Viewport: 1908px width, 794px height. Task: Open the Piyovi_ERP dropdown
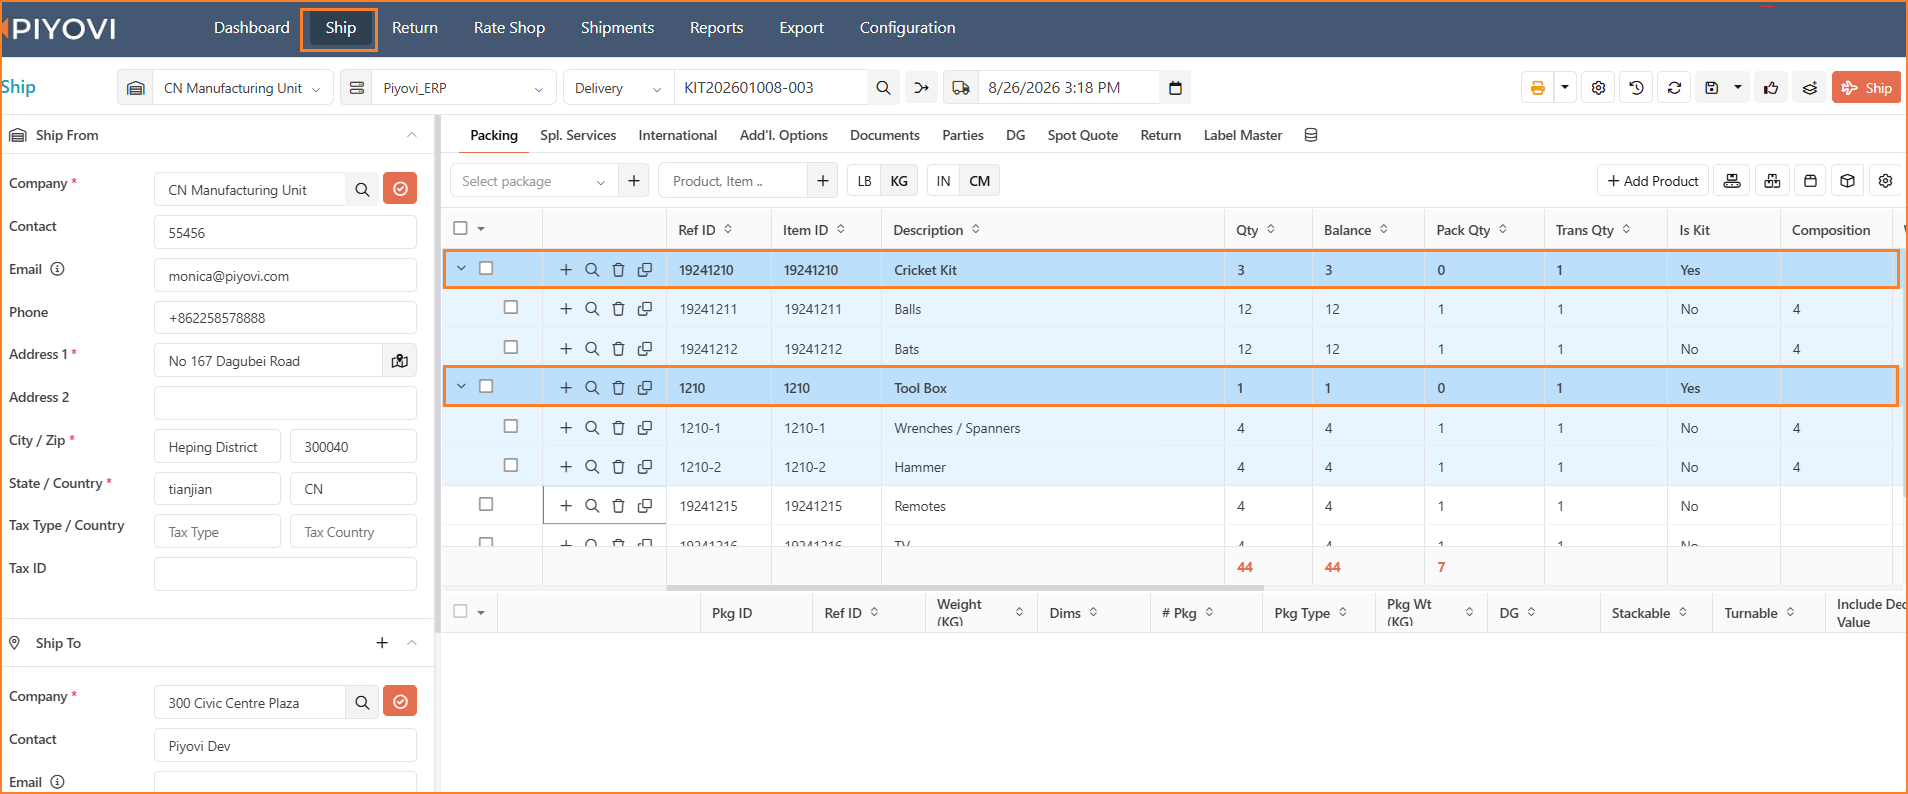[x=463, y=88]
